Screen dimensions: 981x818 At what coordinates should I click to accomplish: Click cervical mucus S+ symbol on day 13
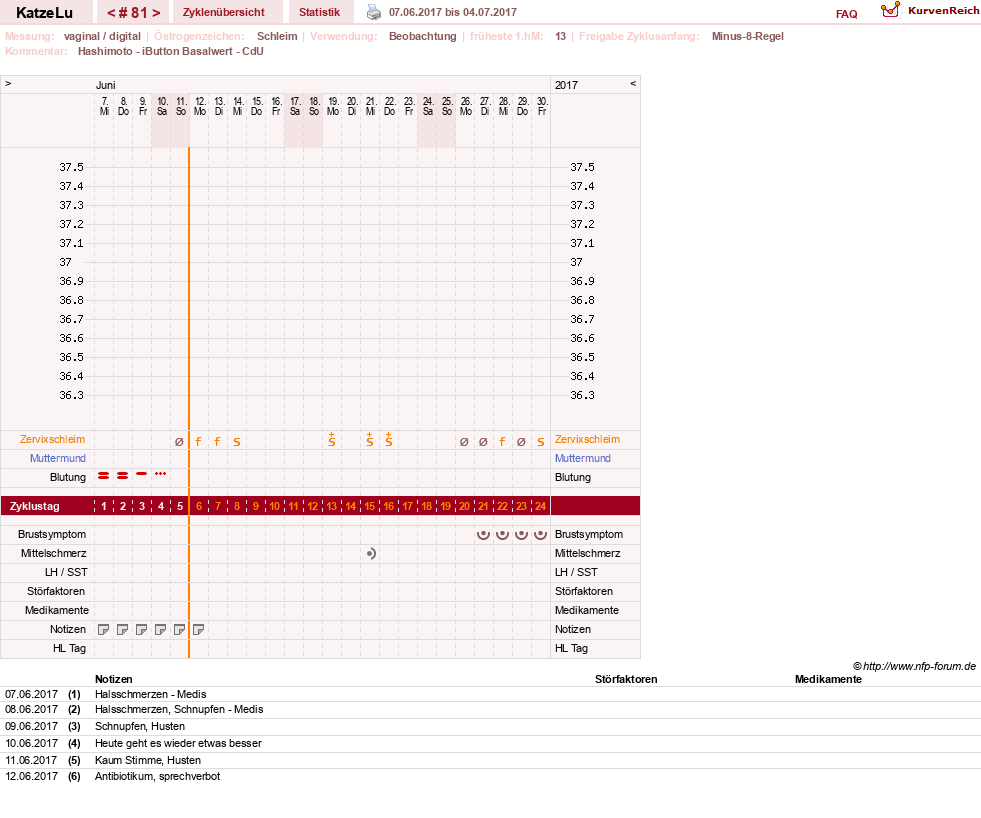pyautogui.click(x=332, y=439)
